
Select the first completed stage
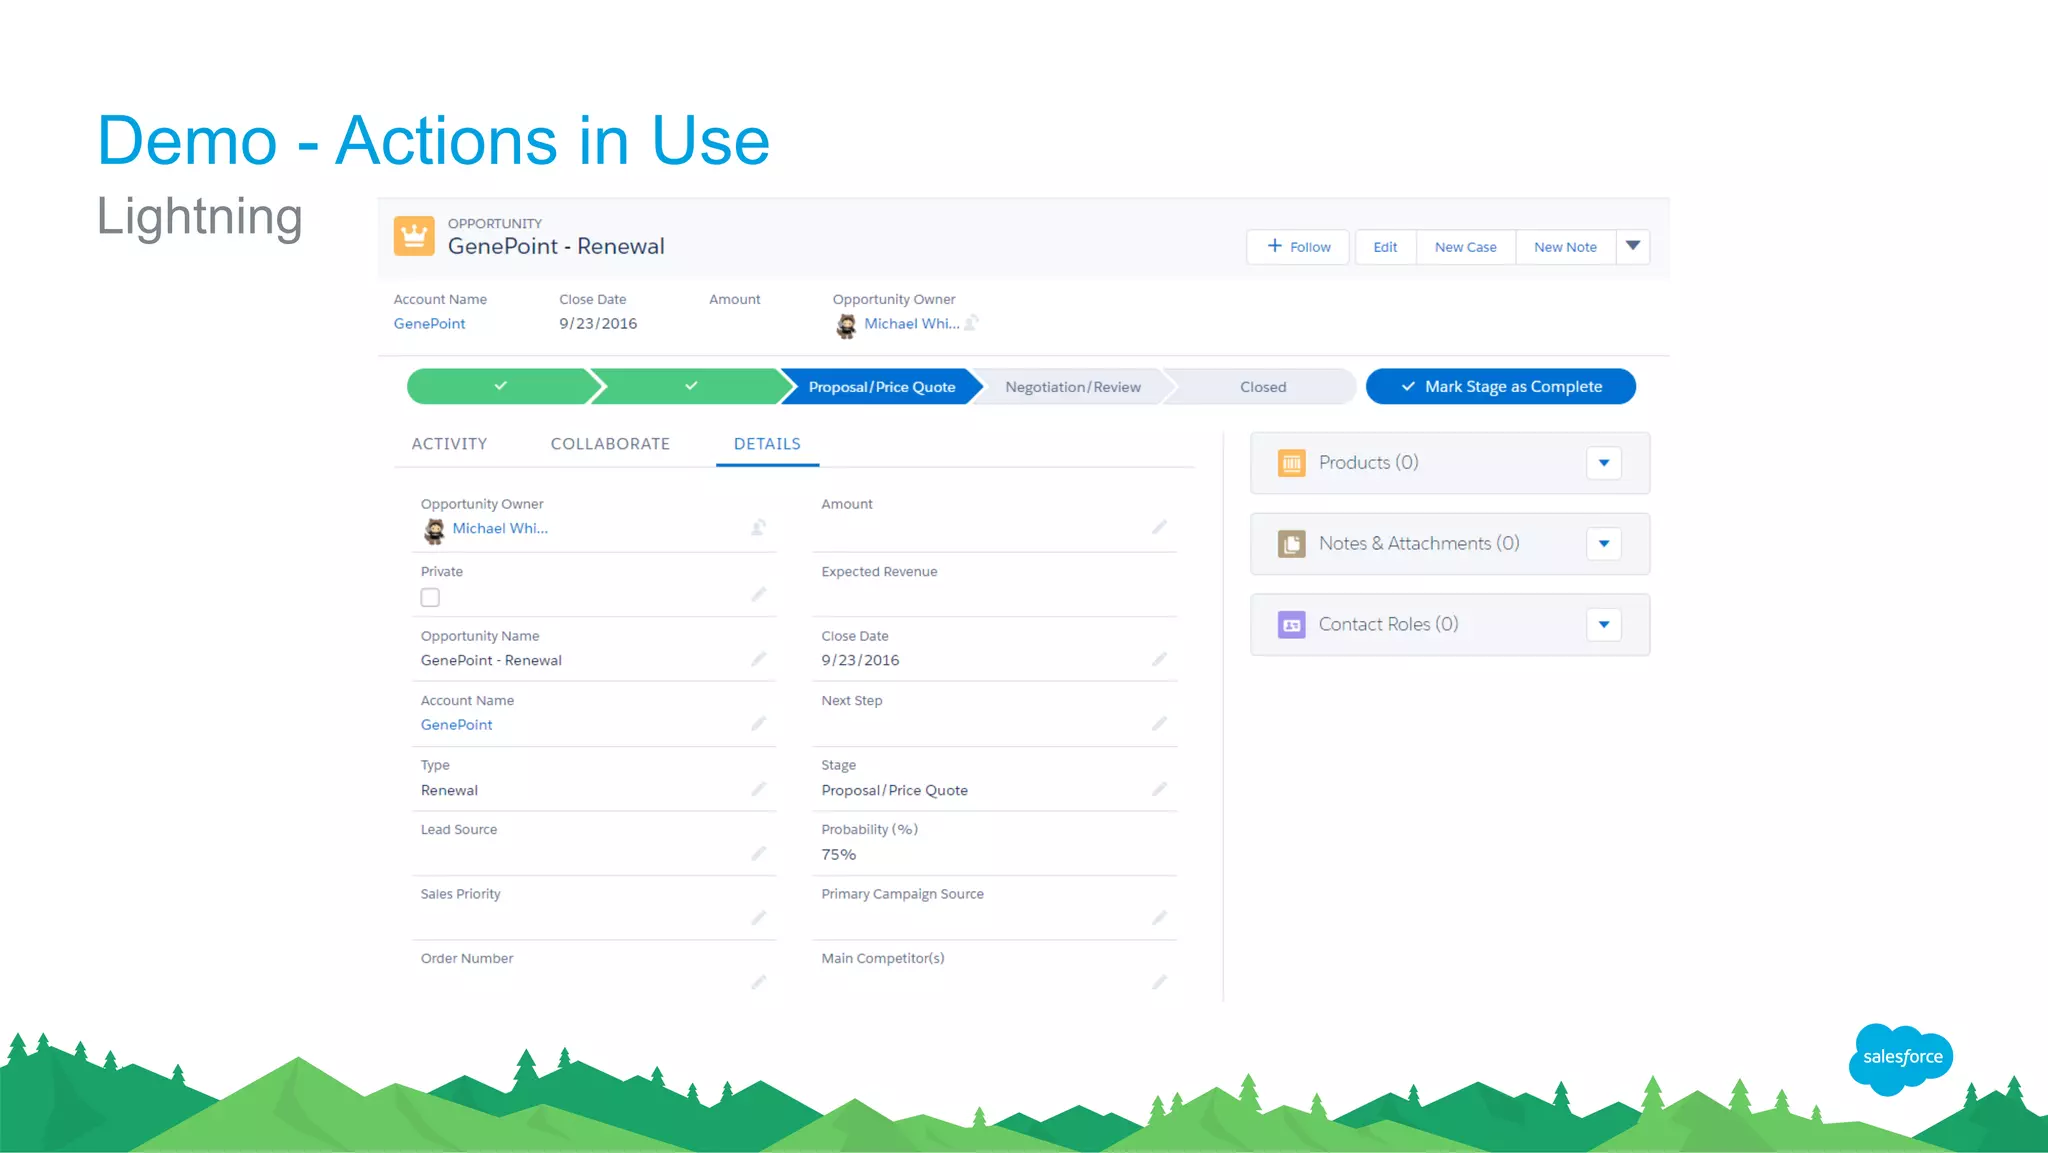click(500, 386)
